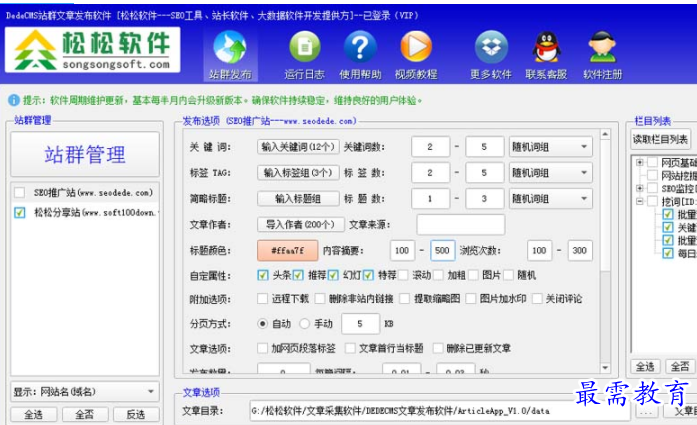The height and width of the screenshot is (425, 697).
Task: Click the 输入标题组 button
Action: click(x=298, y=198)
